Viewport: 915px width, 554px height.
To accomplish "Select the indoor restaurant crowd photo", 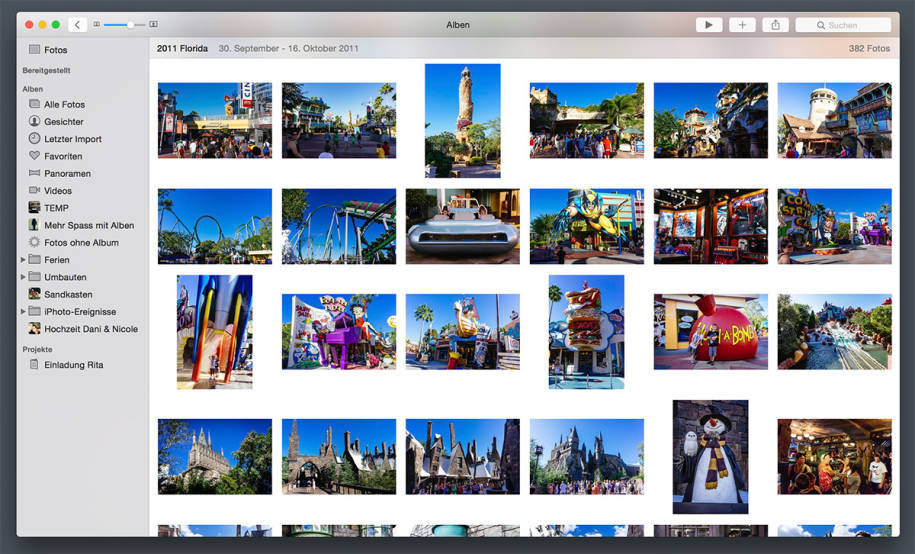I will click(x=834, y=457).
